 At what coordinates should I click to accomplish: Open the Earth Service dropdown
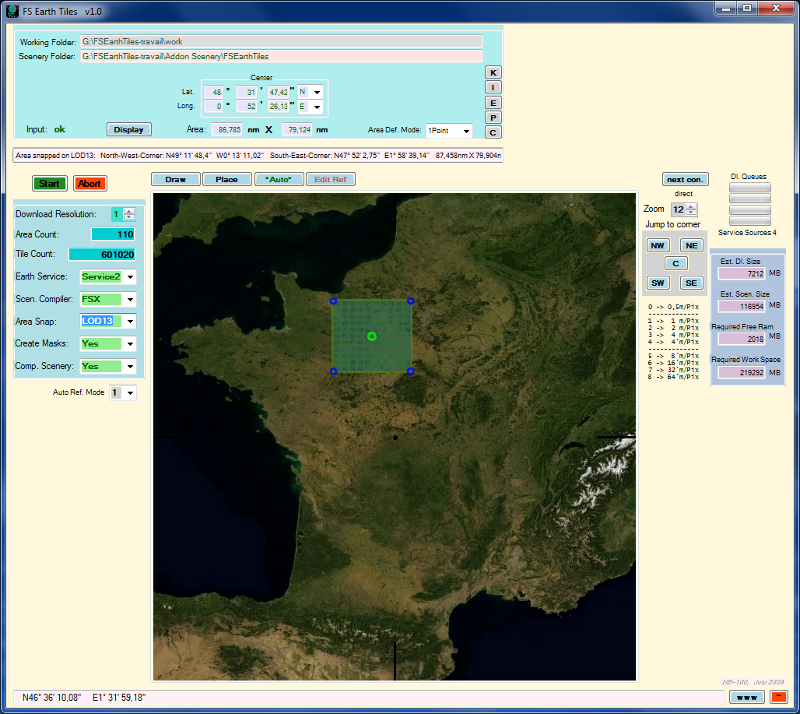click(130, 277)
